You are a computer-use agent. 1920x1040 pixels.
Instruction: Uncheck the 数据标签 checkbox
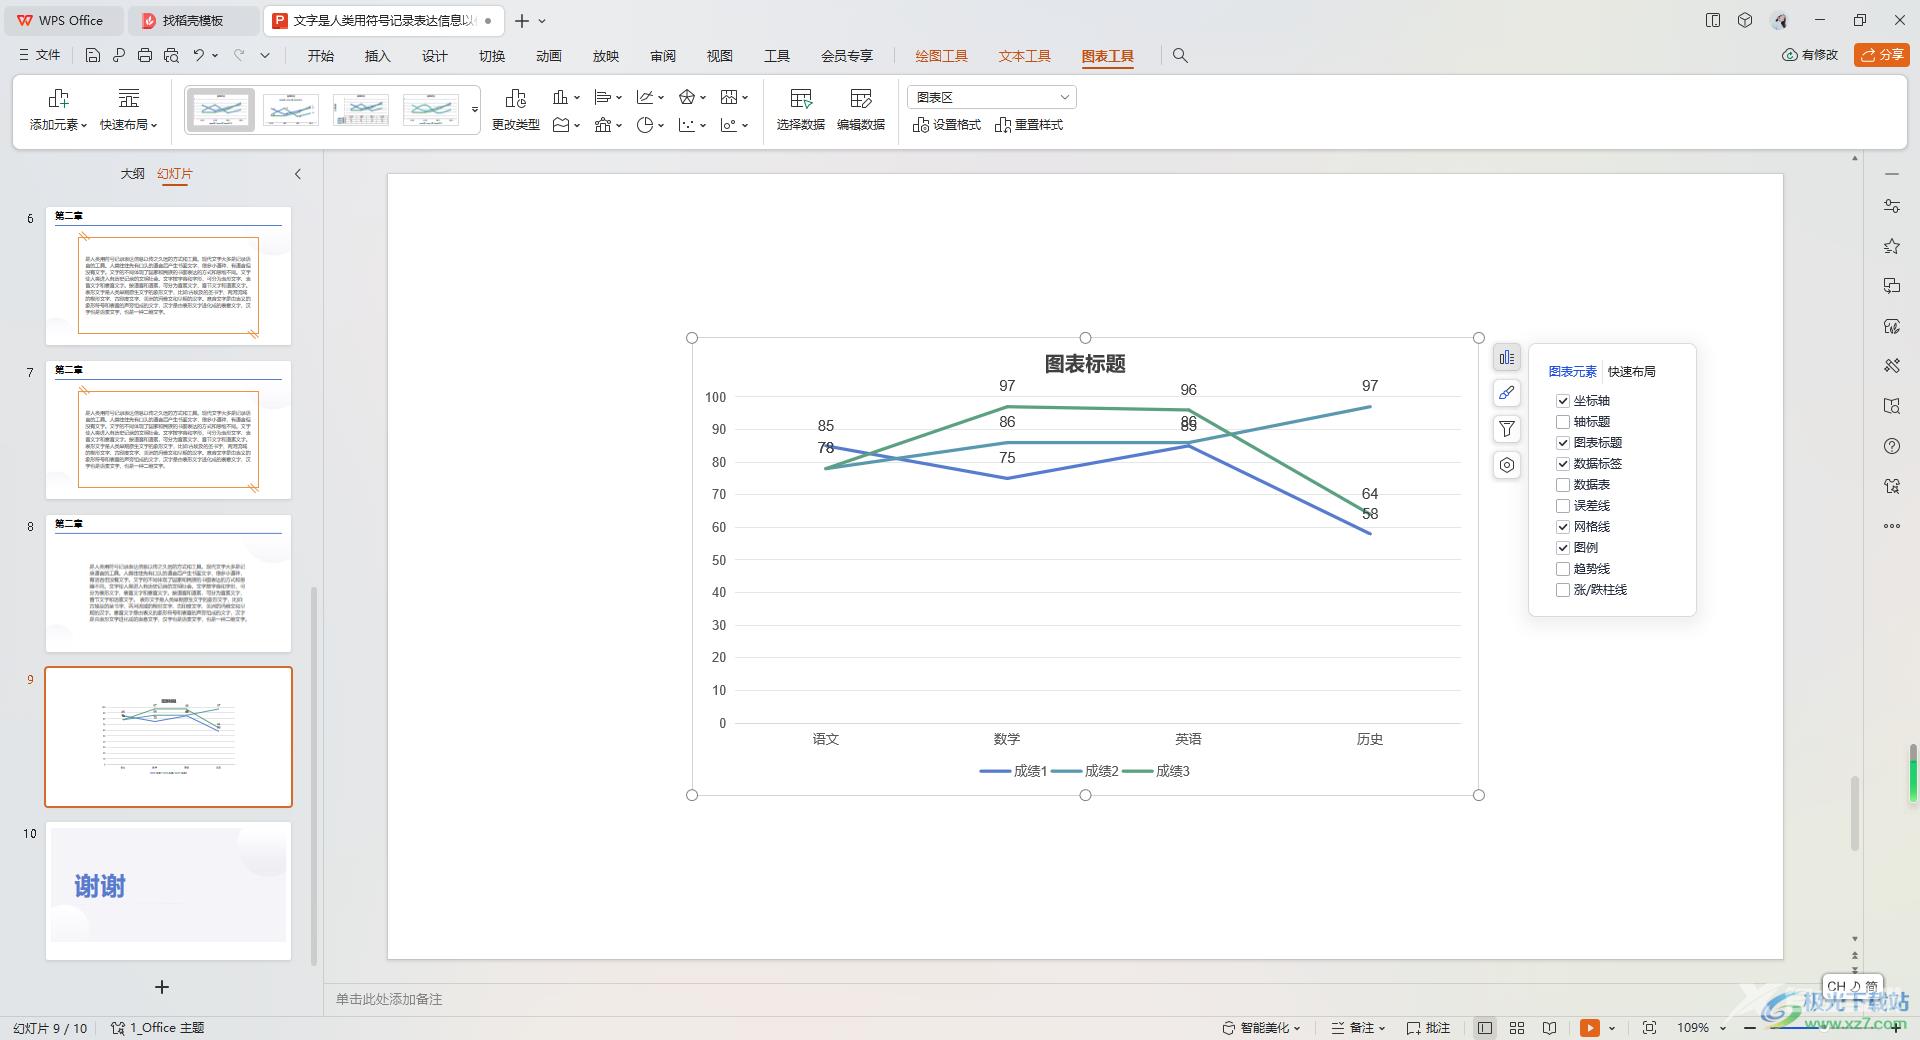click(x=1562, y=463)
